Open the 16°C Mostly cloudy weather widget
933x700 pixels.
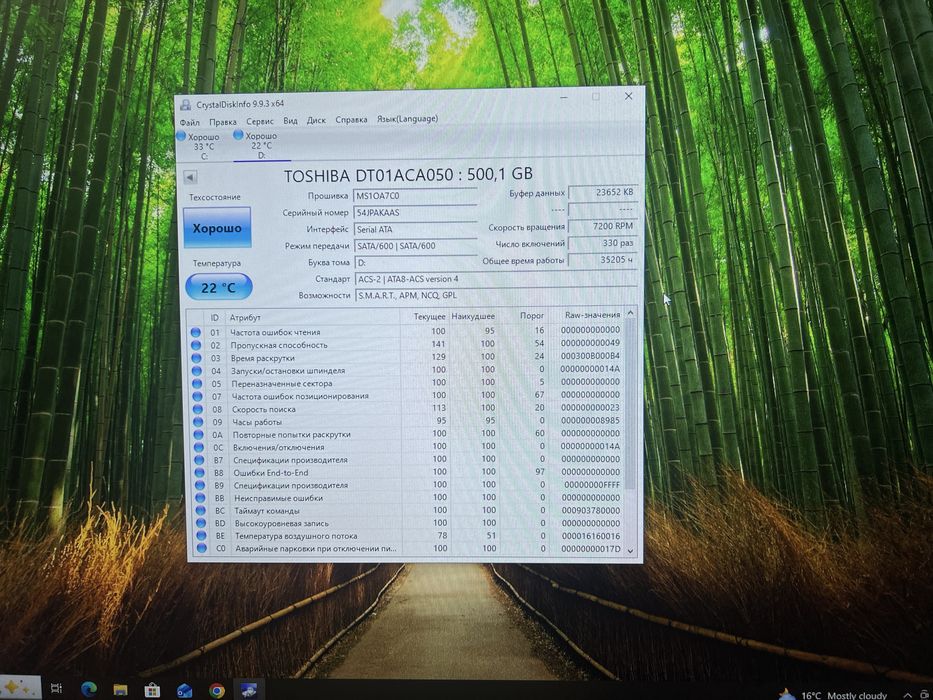(833, 695)
